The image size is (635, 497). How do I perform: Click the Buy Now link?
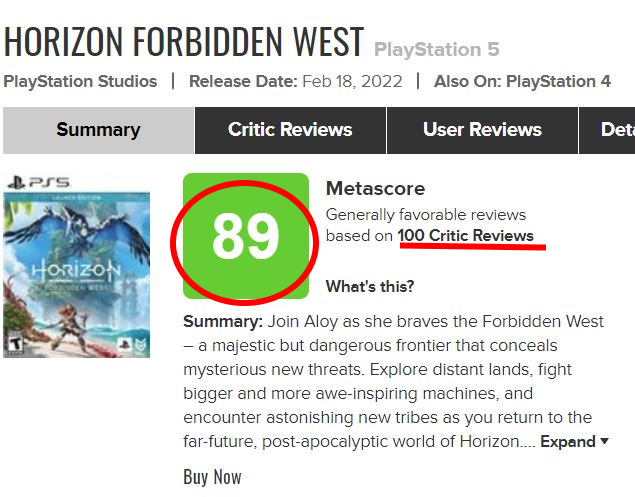coord(212,477)
